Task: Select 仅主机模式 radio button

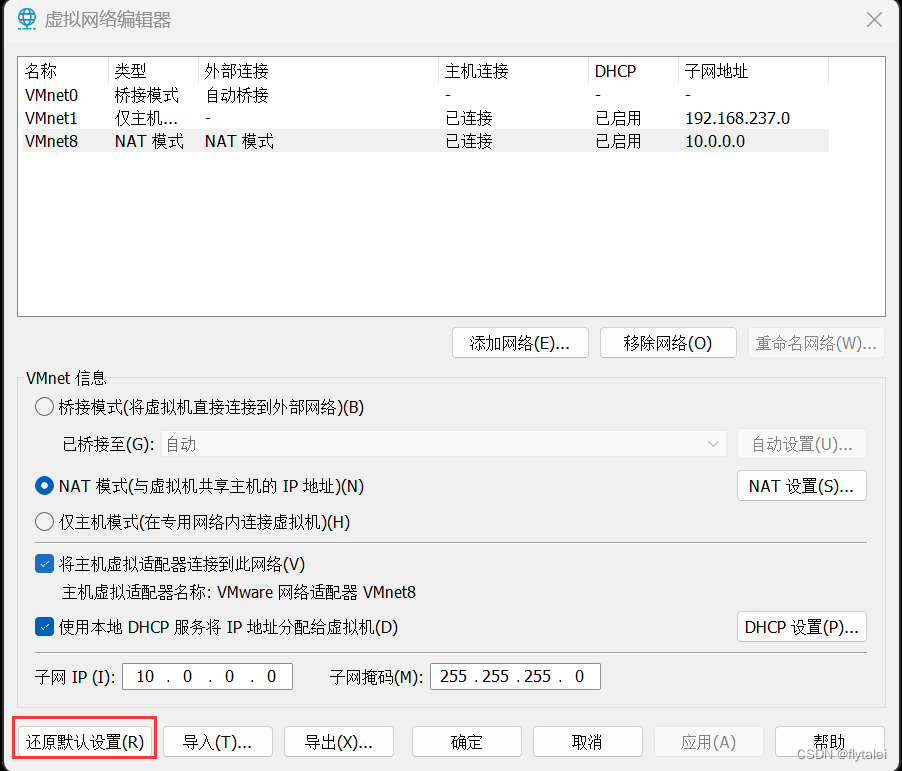Action: click(x=44, y=522)
